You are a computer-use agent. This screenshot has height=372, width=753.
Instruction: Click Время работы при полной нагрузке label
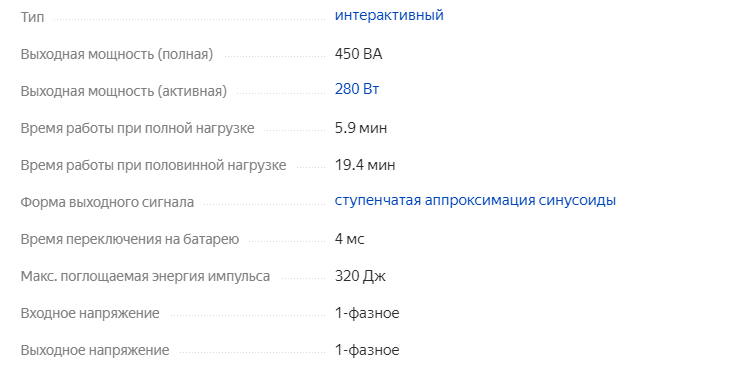pyautogui.click(x=137, y=129)
